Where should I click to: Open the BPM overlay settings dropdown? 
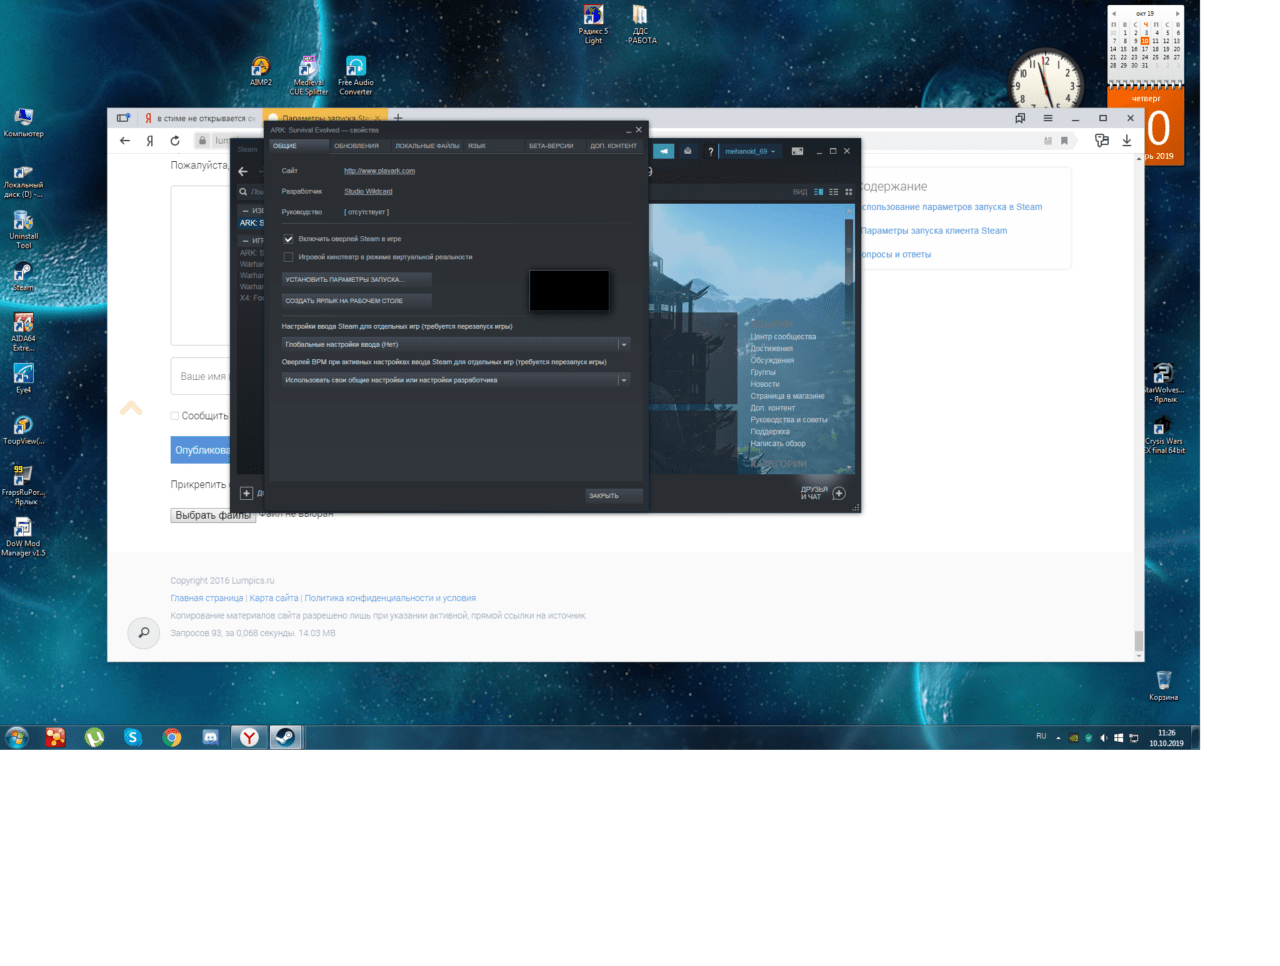point(456,380)
